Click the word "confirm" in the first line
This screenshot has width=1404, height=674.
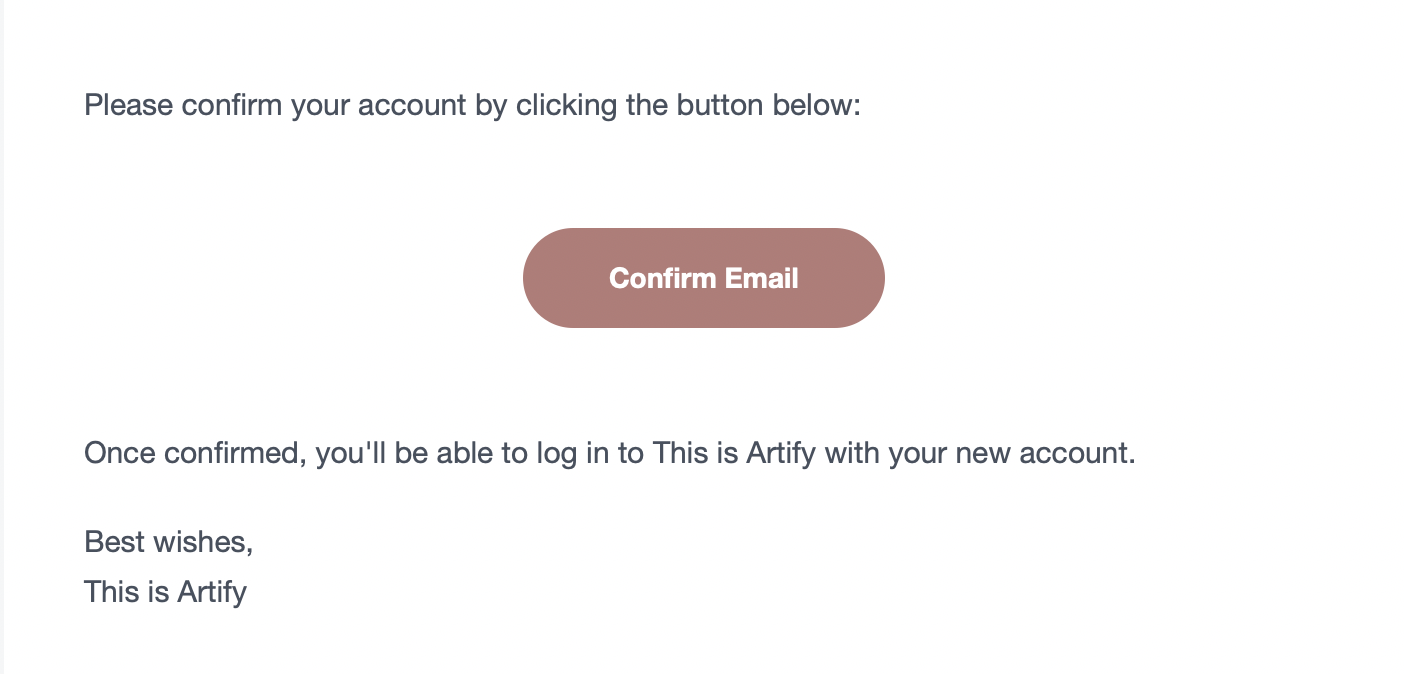pyautogui.click(x=232, y=105)
